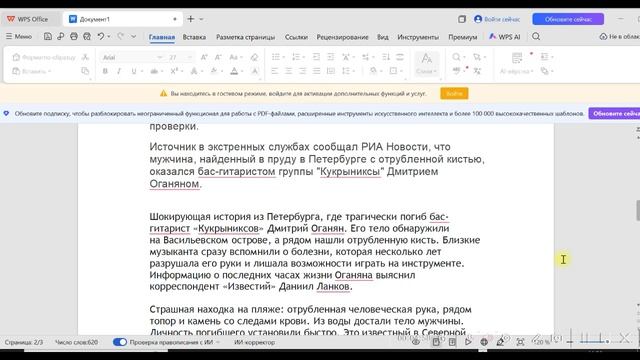This screenshot has width=640, height=360.
Task: Click the orange Войти button in guest banner
Action: pyautogui.click(x=454, y=93)
